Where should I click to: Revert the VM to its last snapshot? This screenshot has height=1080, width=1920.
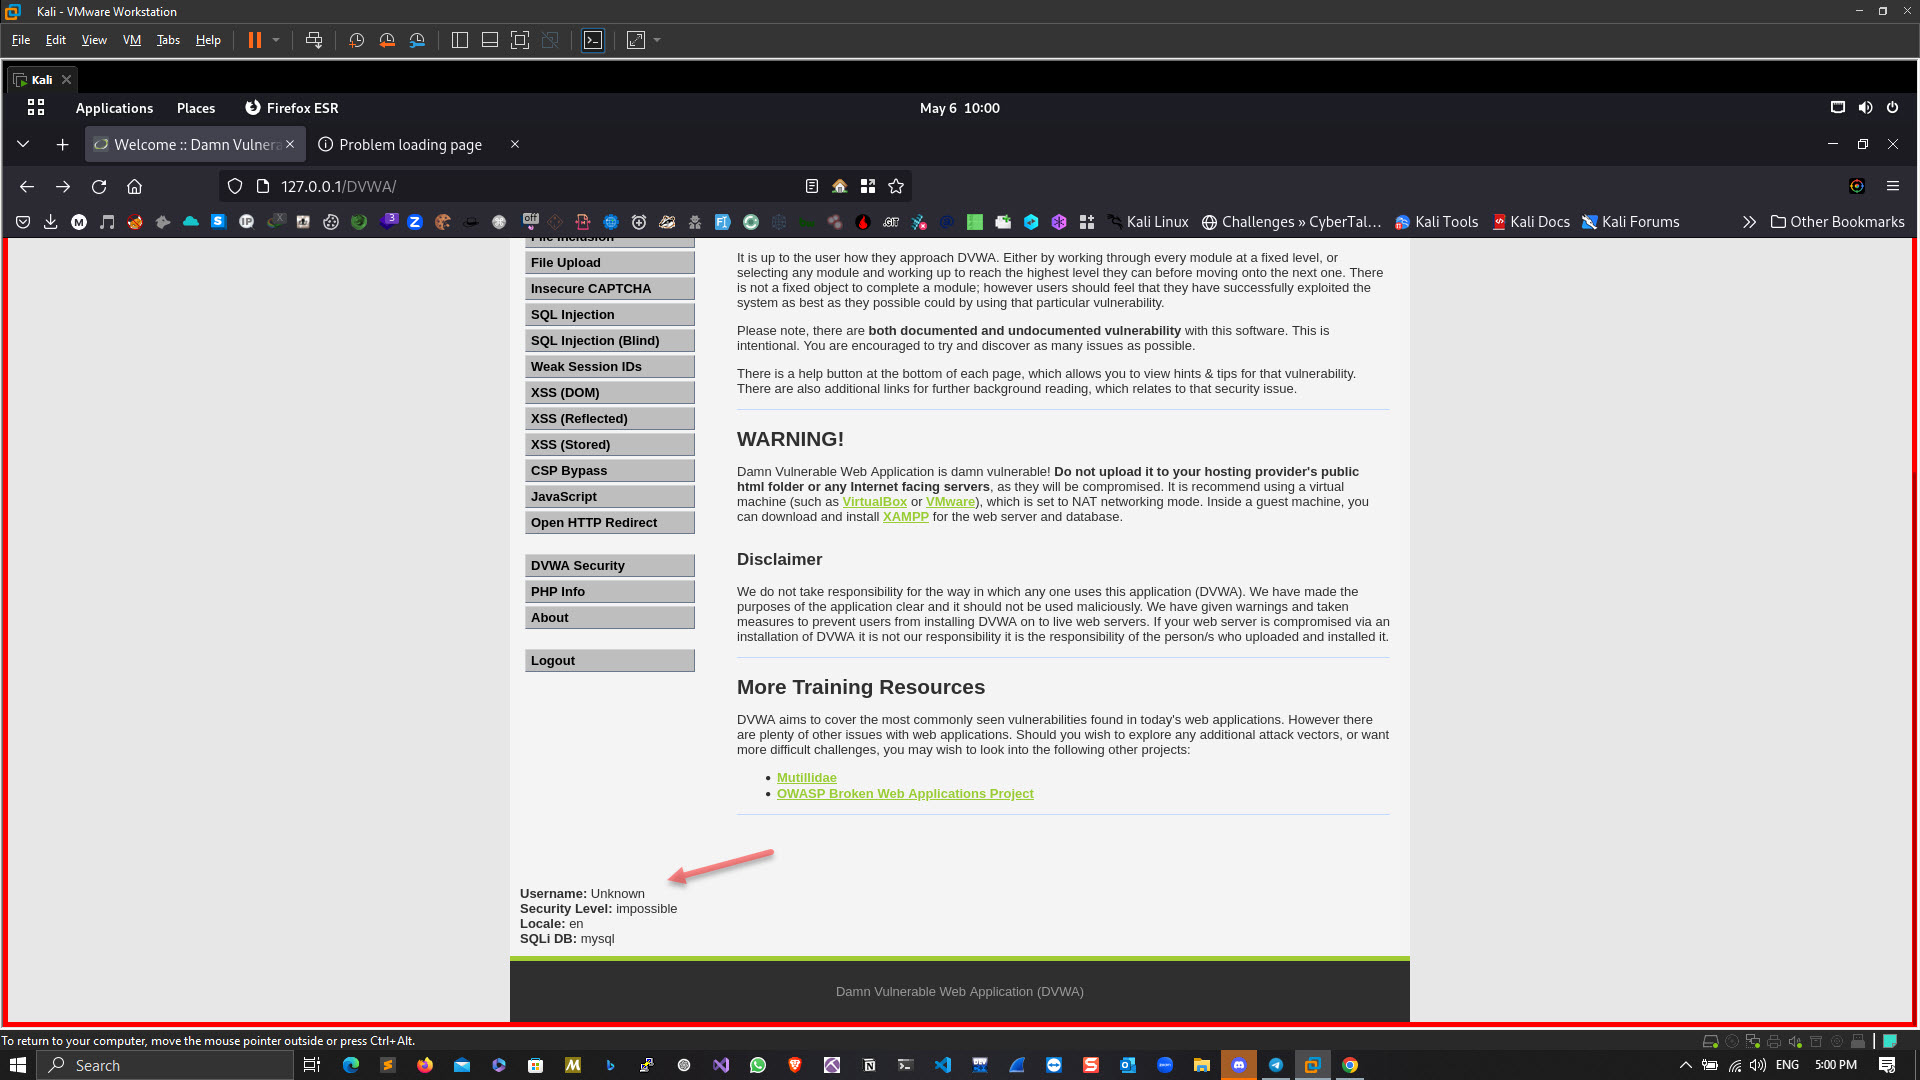tap(387, 40)
